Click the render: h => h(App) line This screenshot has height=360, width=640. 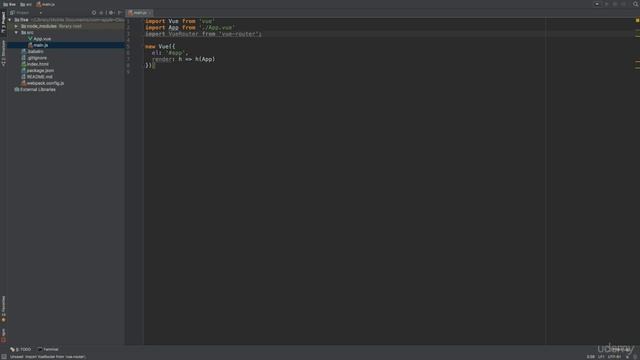(x=183, y=59)
